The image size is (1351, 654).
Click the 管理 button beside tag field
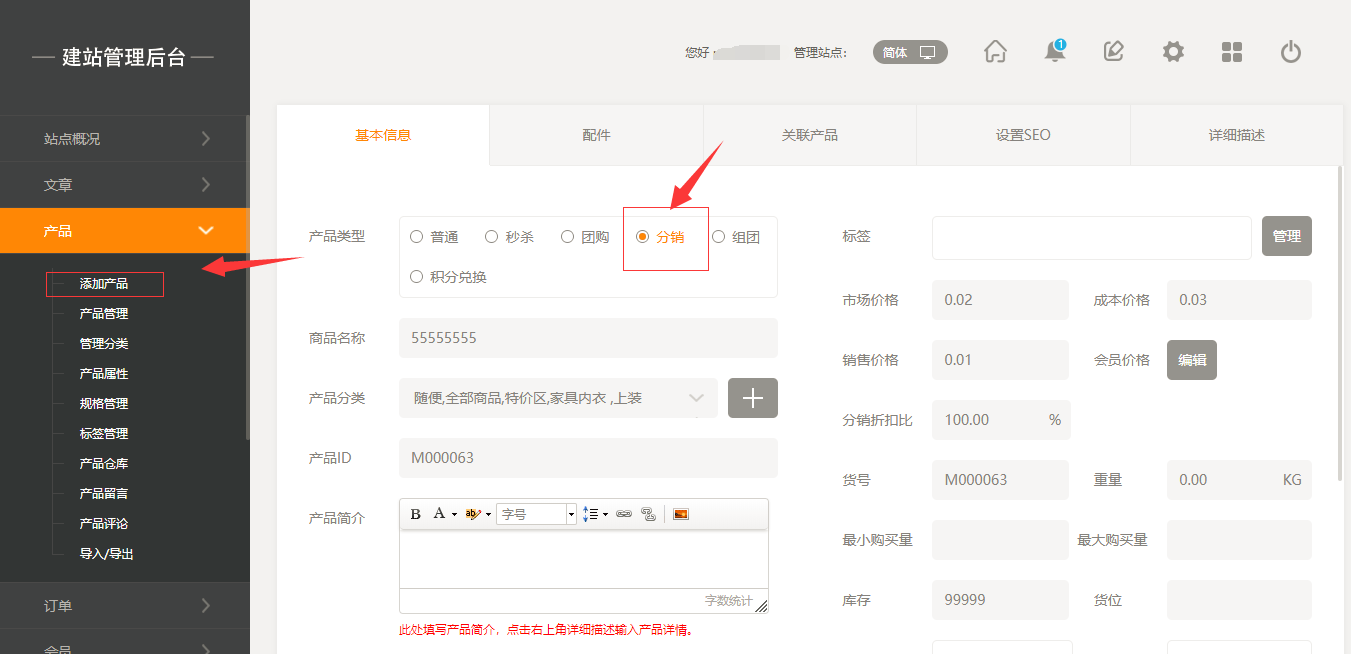(x=1286, y=236)
